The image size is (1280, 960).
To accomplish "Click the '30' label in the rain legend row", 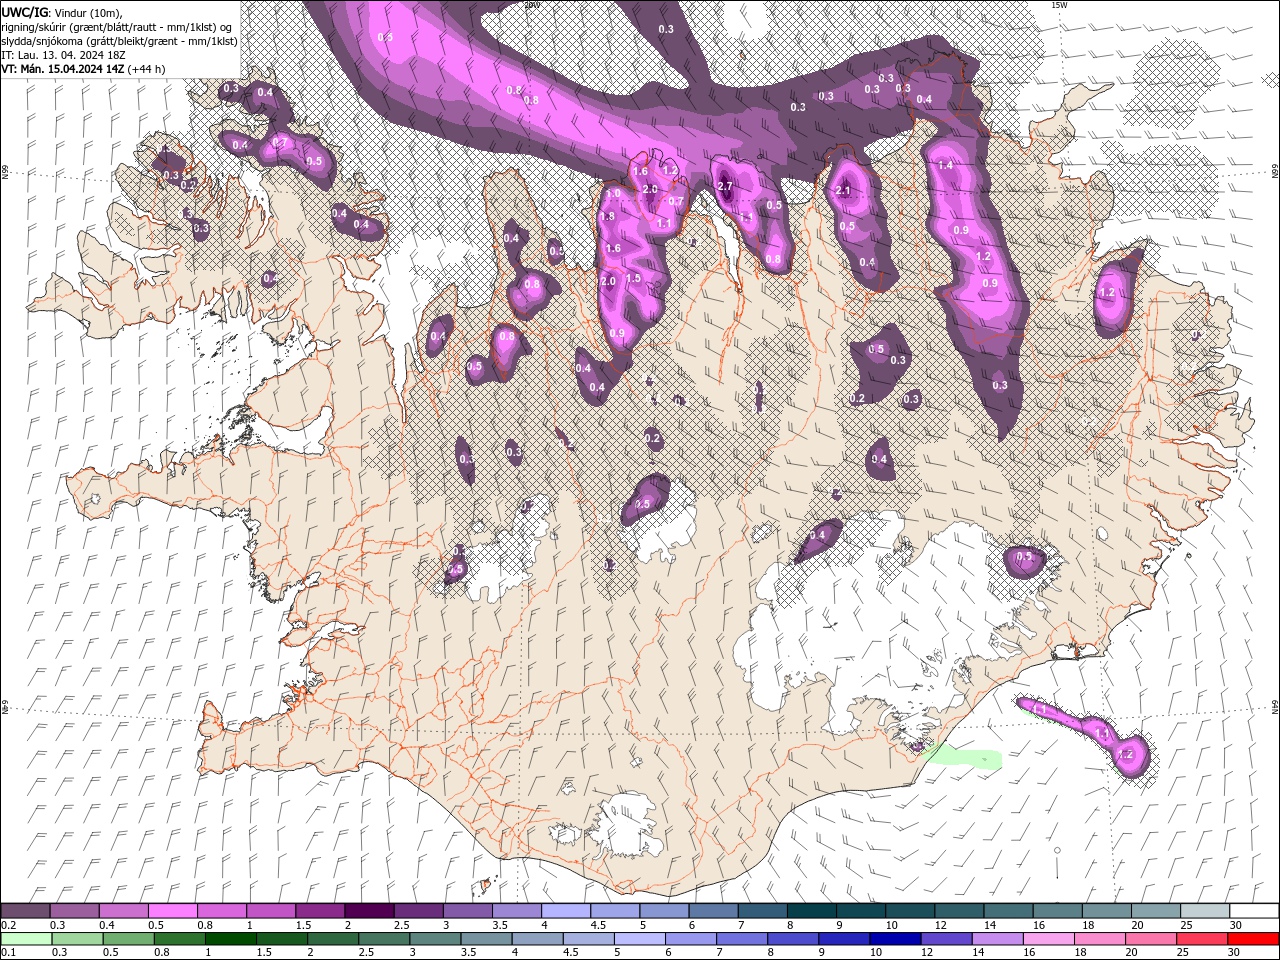I will [1233, 953].
